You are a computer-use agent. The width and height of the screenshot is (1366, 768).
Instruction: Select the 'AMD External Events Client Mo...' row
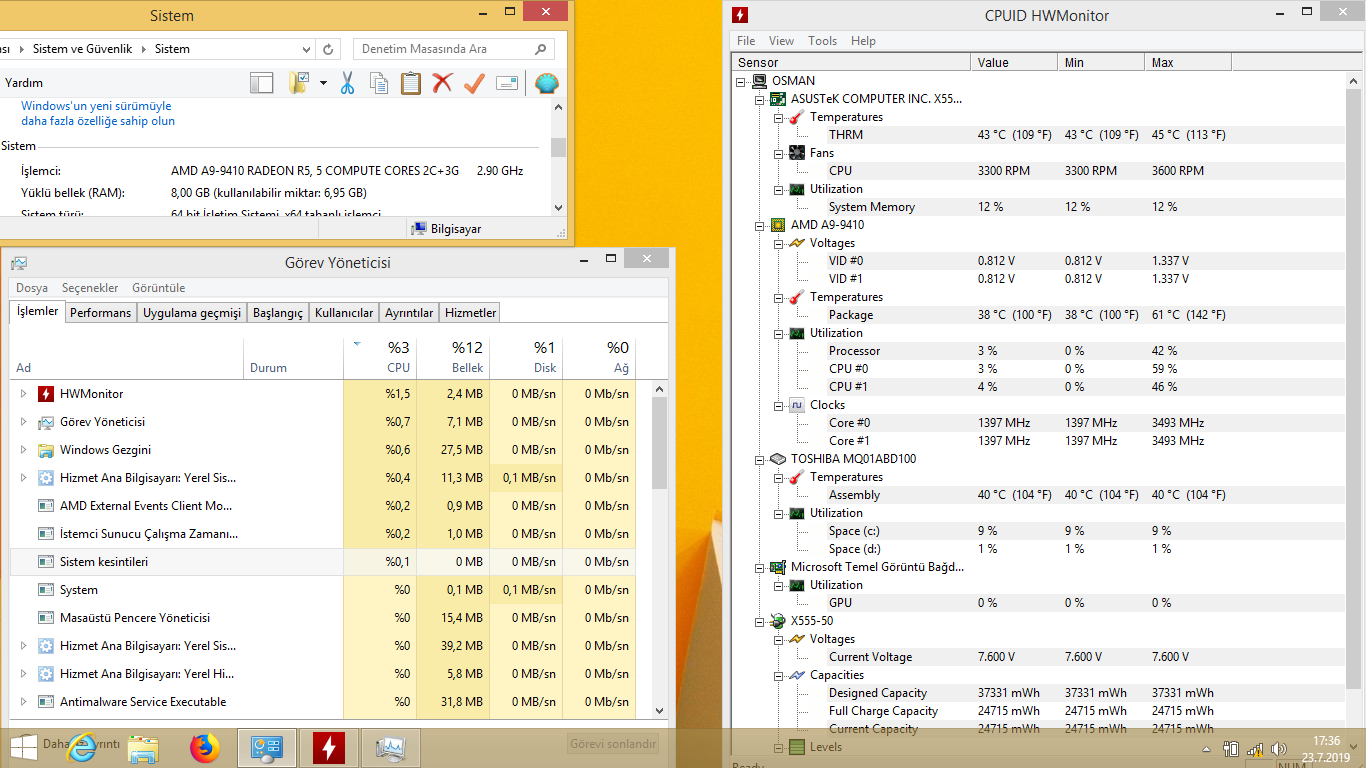[x=322, y=506]
